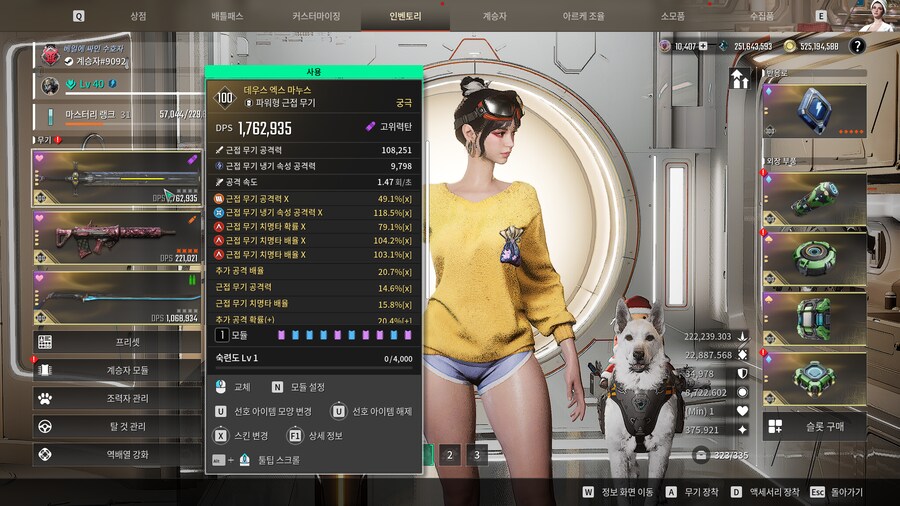Click 교체 mouse action
Screen dimensions: 900x506
(234, 387)
